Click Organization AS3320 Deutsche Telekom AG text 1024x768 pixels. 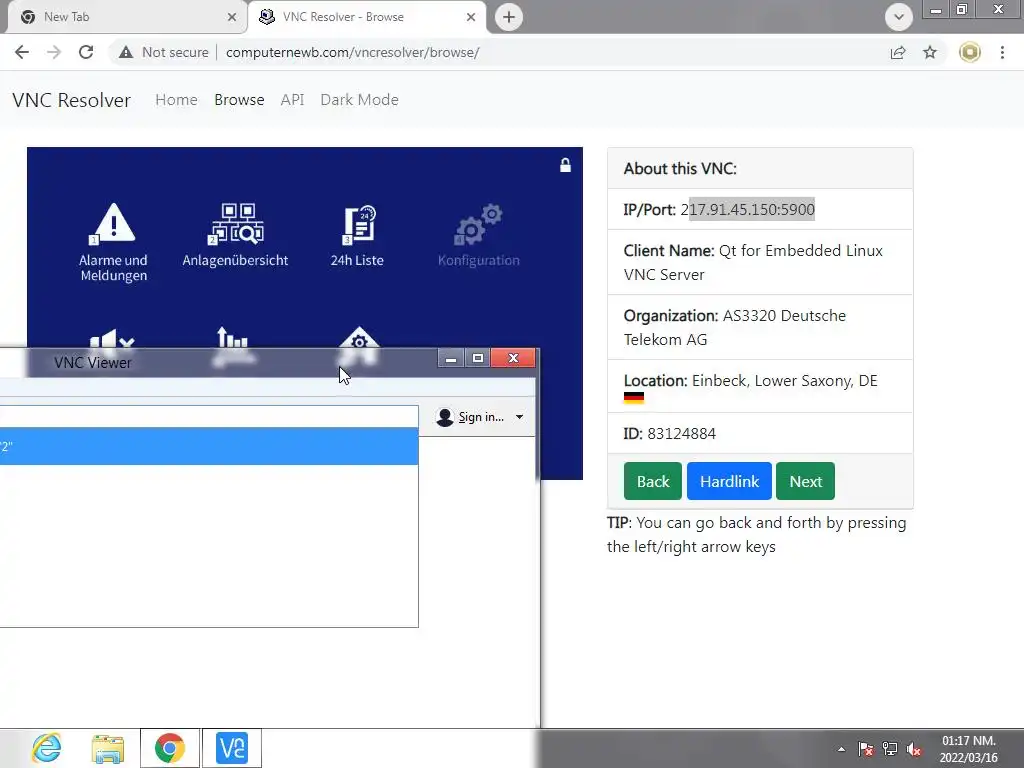pos(735,327)
